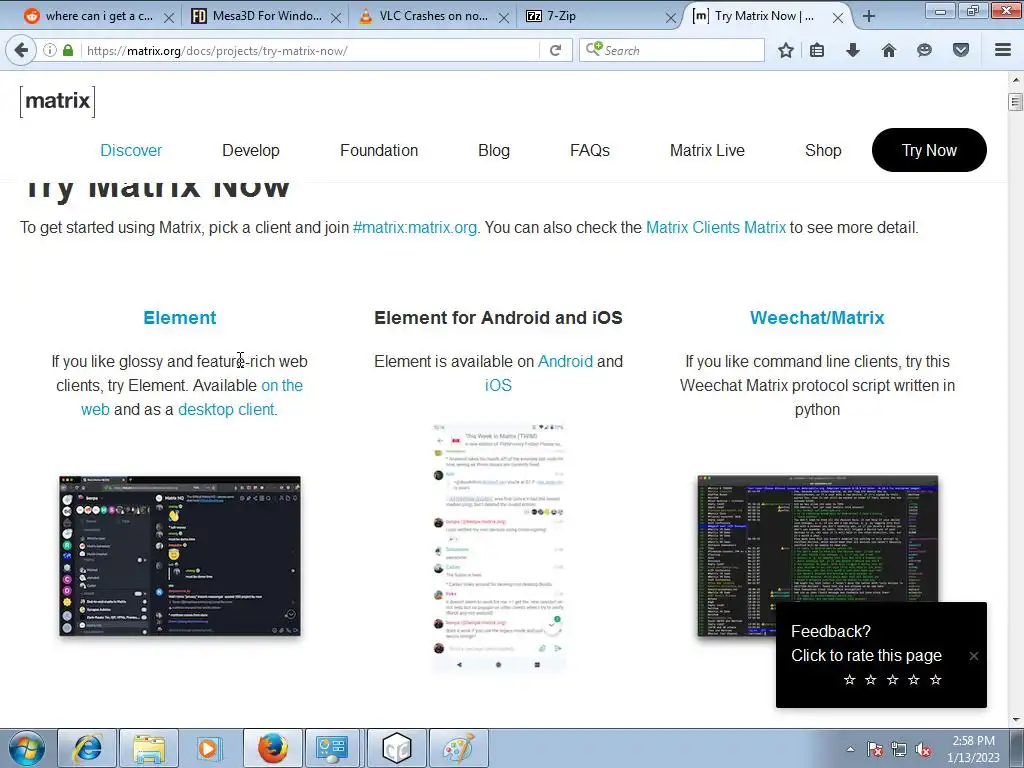Follow the desktop client link
Screen dimensions: 1024x768
[226, 409]
